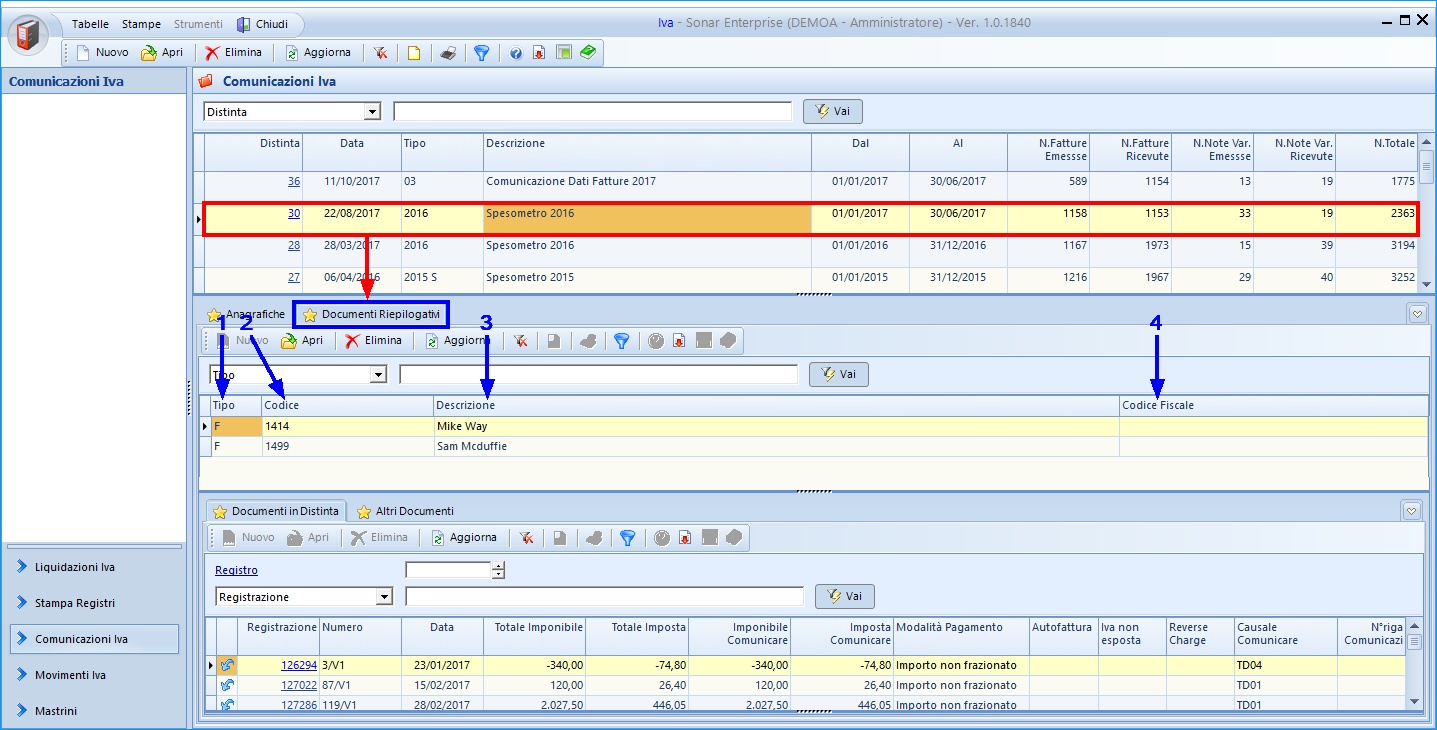Click the blue arrow icon in row 126294
Viewport: 1437px width, 730px height.
(227, 665)
